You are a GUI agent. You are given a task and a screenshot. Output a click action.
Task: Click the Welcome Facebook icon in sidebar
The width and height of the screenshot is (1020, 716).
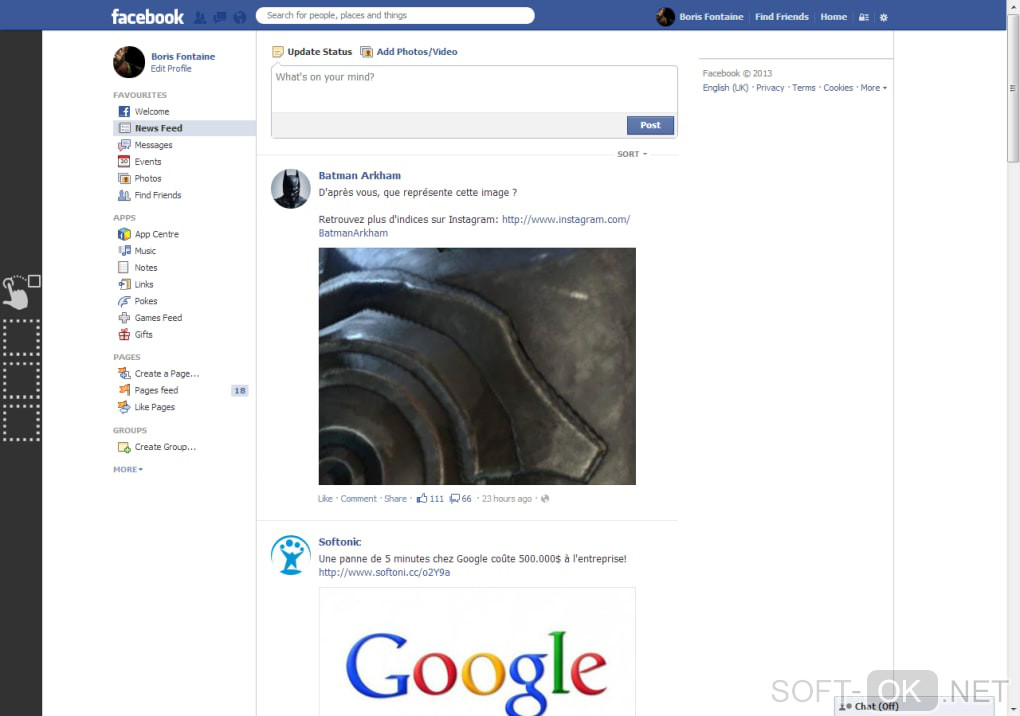pos(124,111)
